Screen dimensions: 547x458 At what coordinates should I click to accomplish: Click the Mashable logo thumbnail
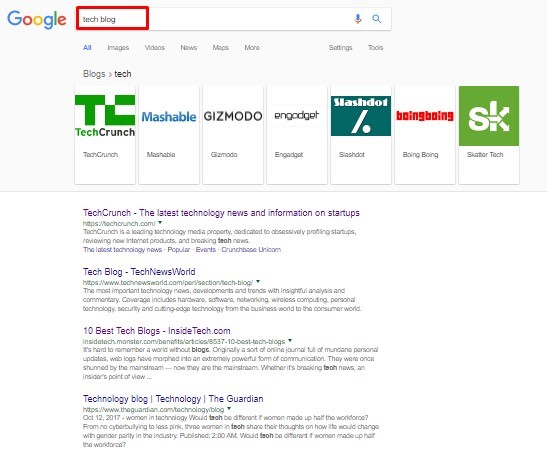(x=169, y=117)
